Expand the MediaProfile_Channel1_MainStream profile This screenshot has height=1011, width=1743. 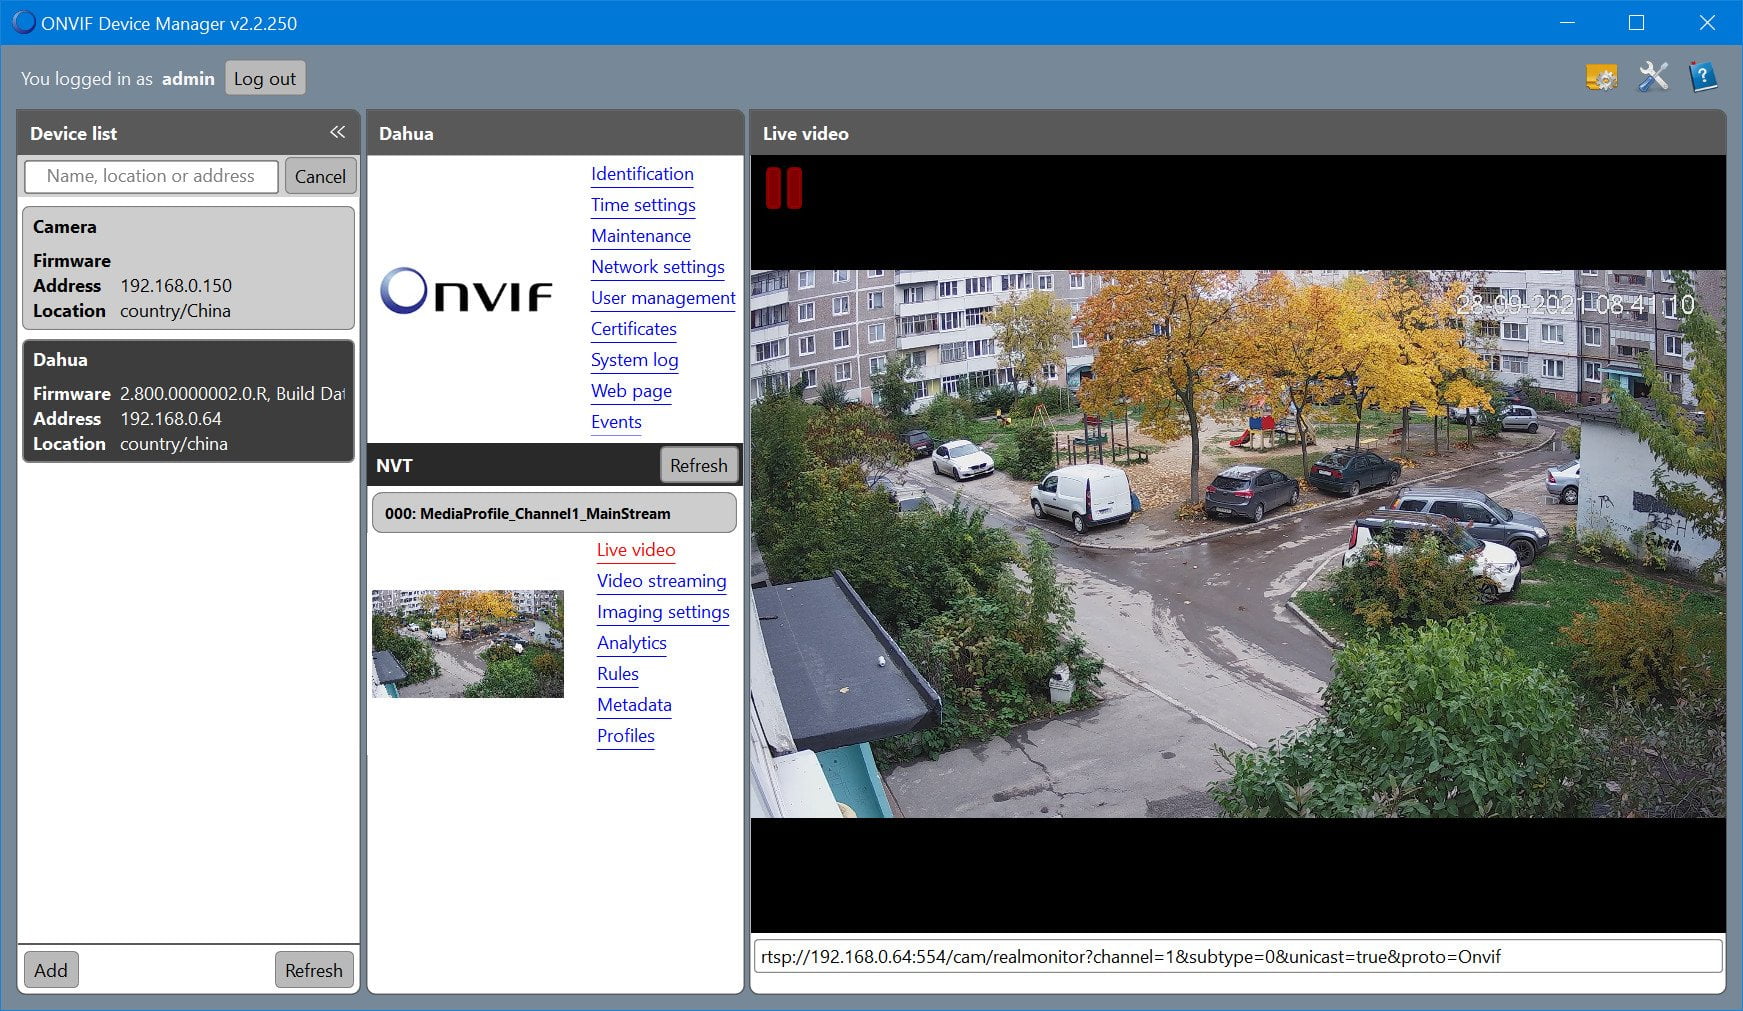[x=554, y=513]
